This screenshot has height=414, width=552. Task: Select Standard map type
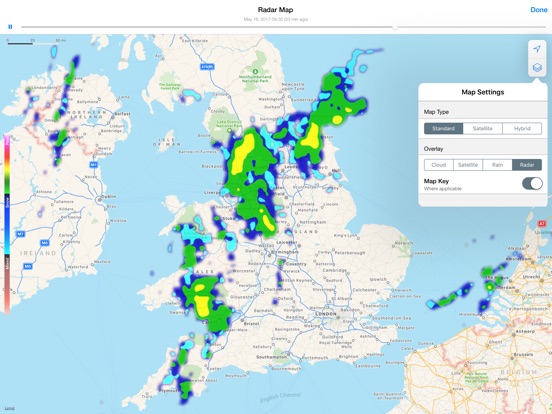(x=444, y=128)
